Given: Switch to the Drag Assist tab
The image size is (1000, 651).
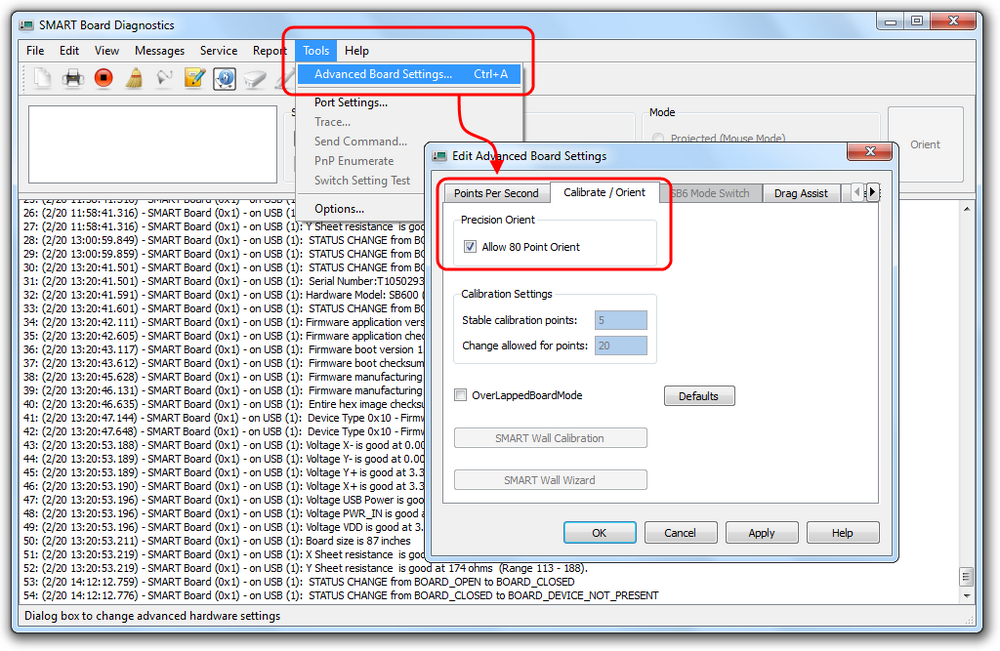Looking at the screenshot, I should (x=800, y=193).
